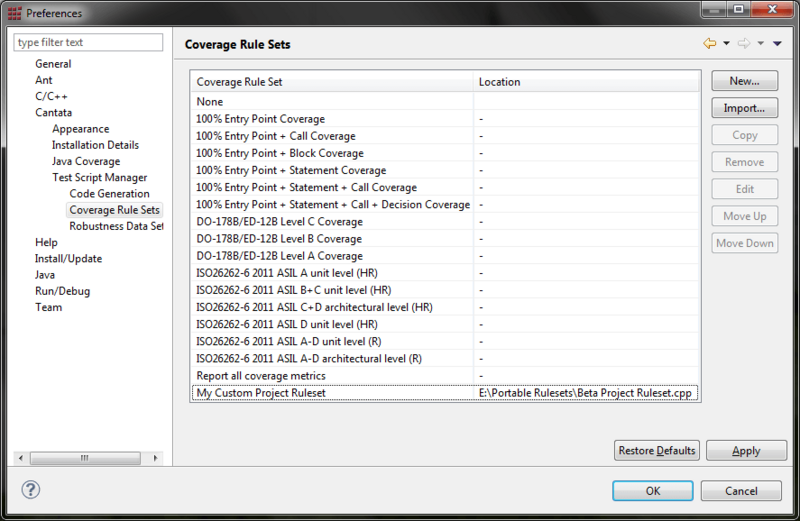
Task: Open Code Generation preference page
Action: (110, 193)
